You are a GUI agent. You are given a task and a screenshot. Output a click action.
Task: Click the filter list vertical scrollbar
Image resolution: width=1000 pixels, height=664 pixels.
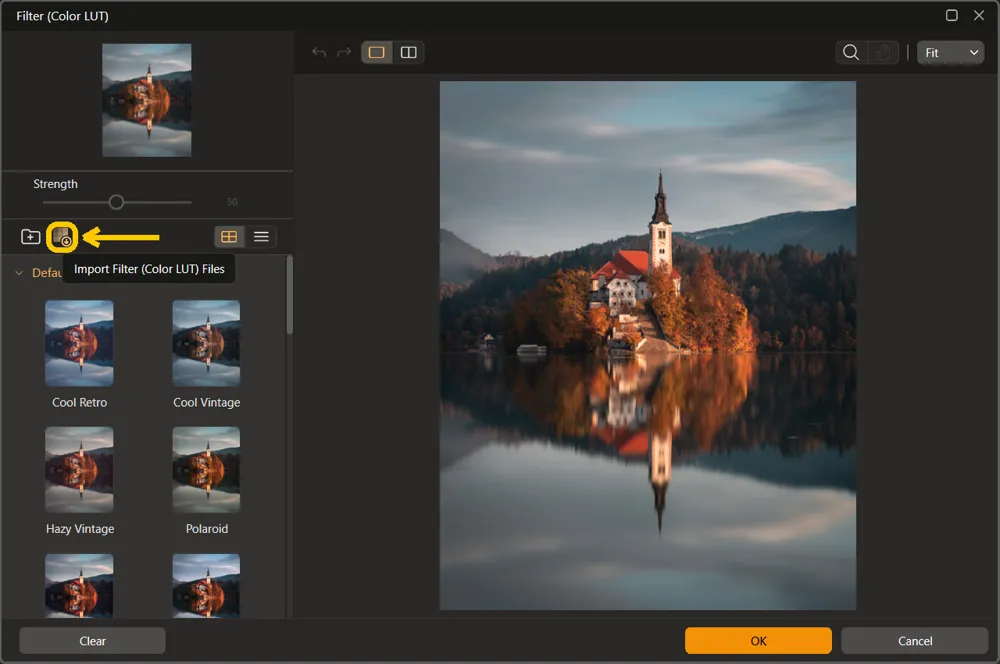[x=290, y=295]
